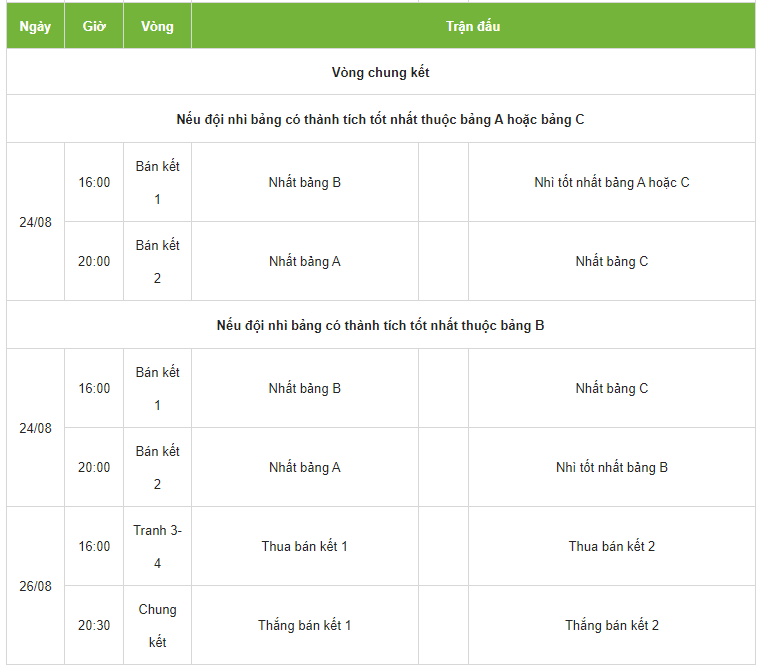763x668 pixels.
Task: Select the Vòng chung kết title row
Action: [380, 72]
